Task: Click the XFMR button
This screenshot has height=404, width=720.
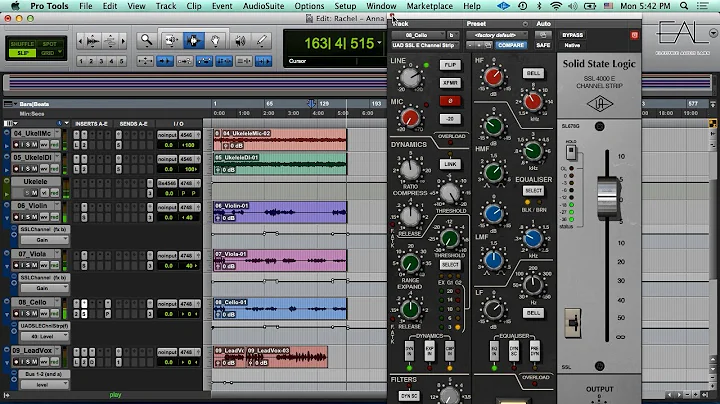Action: click(450, 83)
